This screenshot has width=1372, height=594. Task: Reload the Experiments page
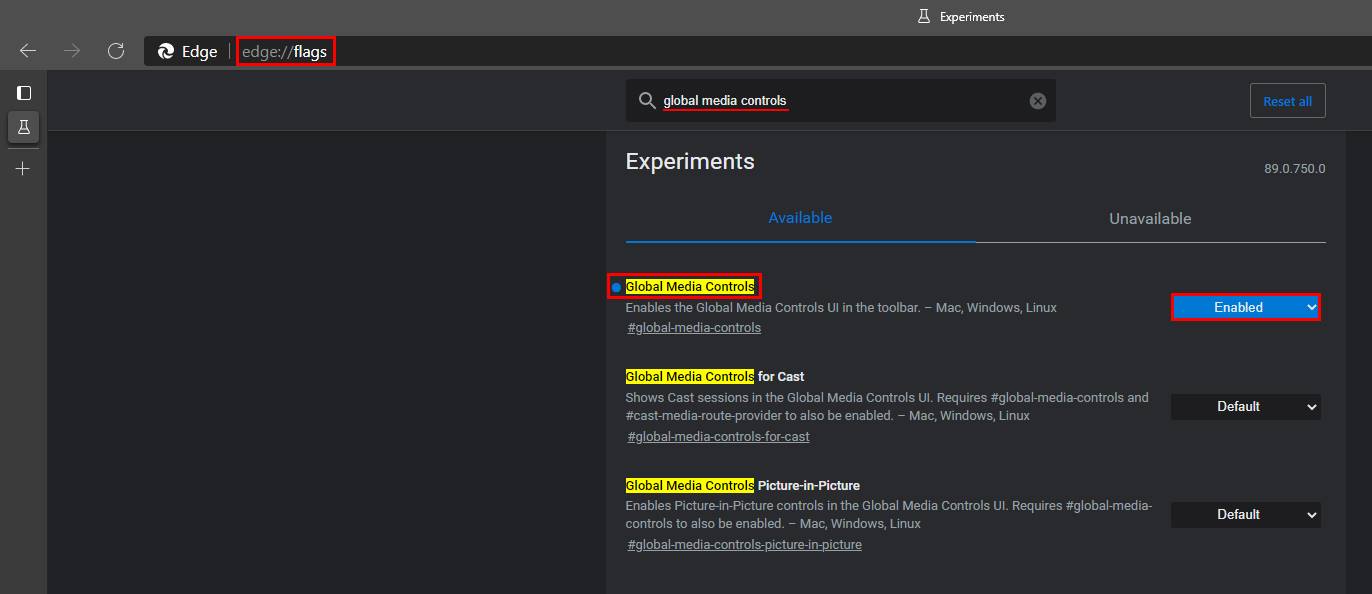pyautogui.click(x=116, y=51)
